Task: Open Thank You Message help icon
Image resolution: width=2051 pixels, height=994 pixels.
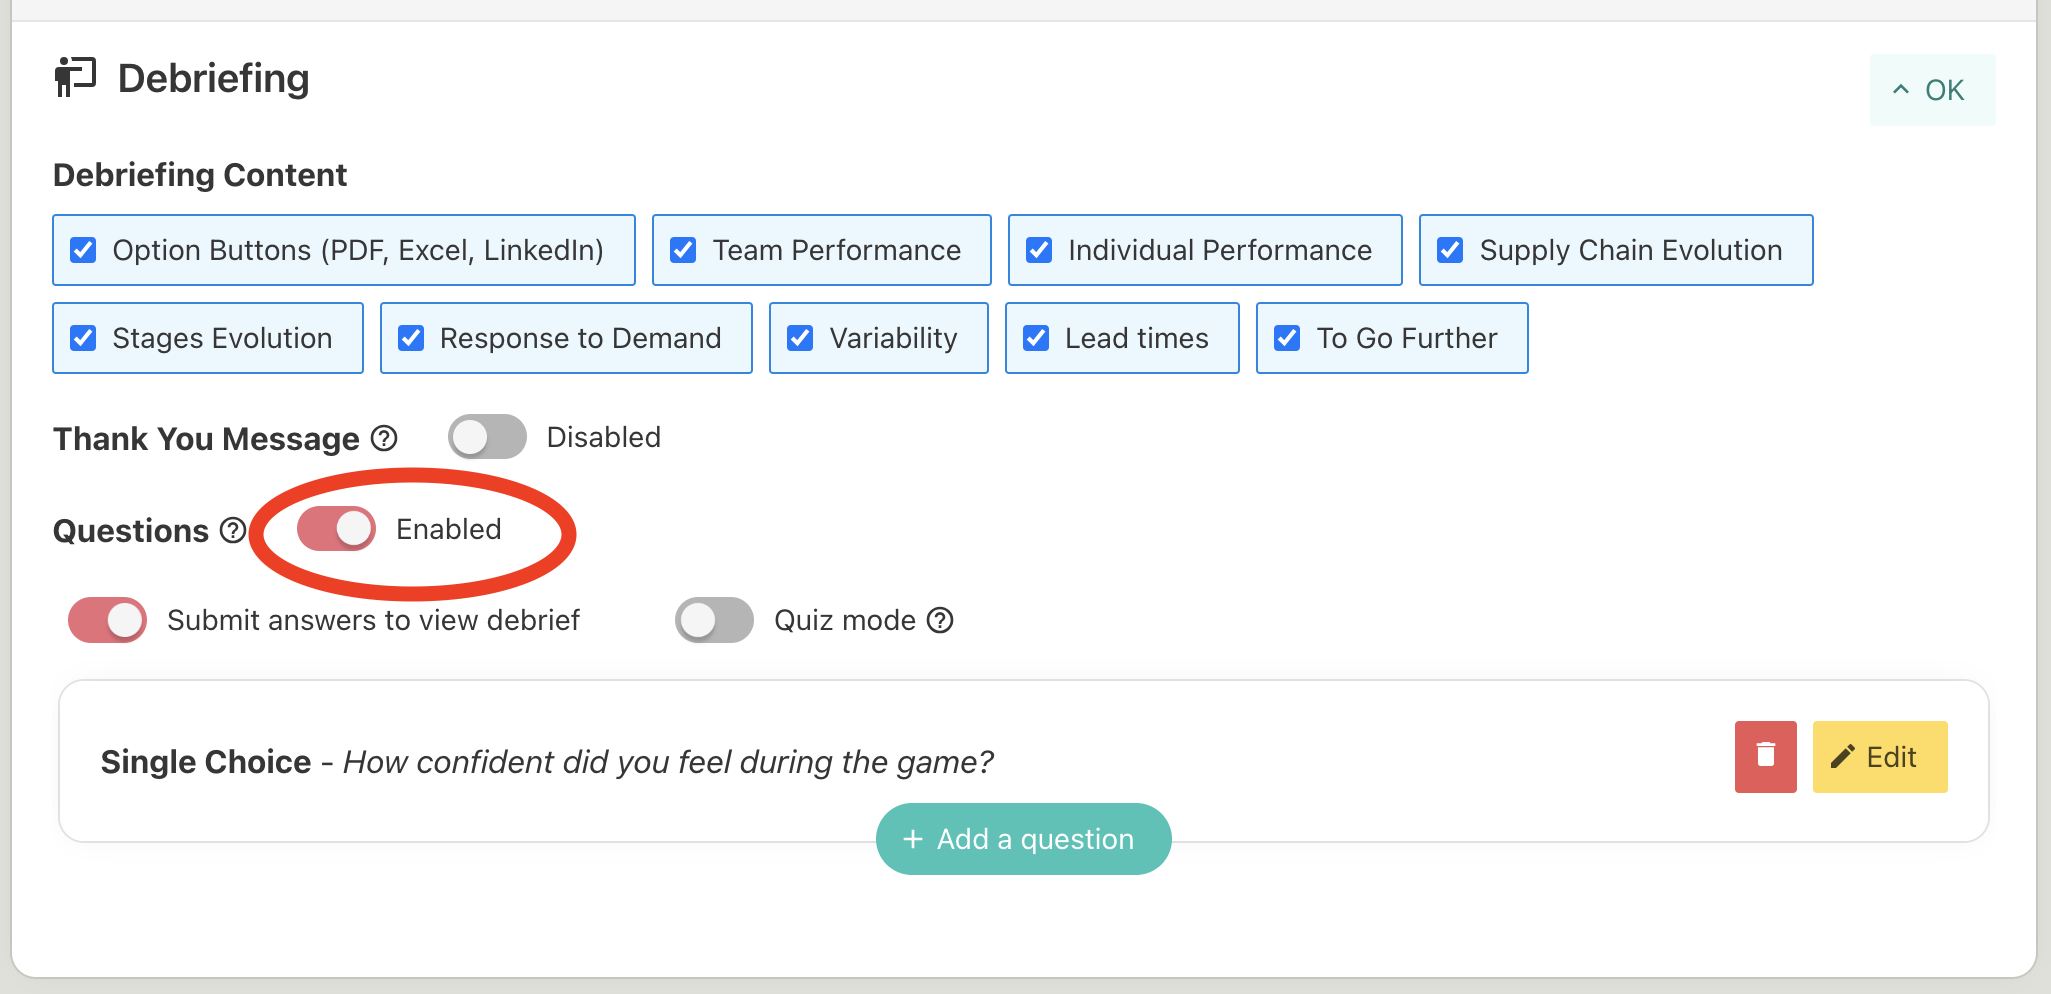Action: (x=384, y=438)
